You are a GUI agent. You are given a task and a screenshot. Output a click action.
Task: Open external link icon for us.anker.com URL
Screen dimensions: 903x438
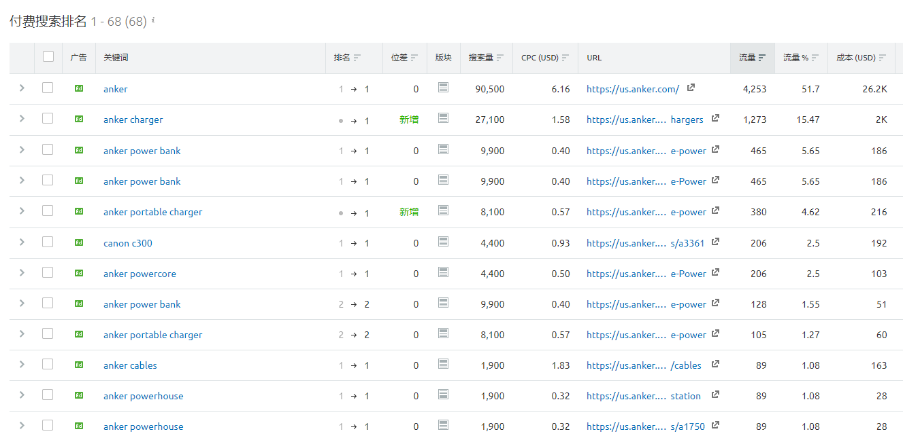[x=691, y=89]
